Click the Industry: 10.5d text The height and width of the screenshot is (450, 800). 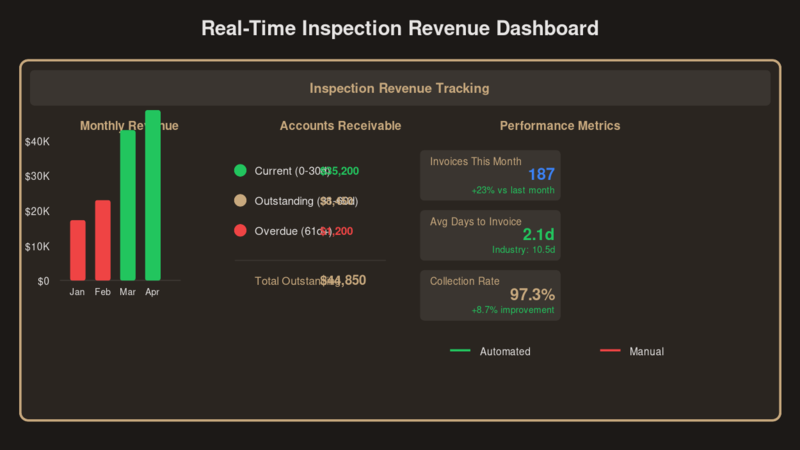[x=523, y=250]
